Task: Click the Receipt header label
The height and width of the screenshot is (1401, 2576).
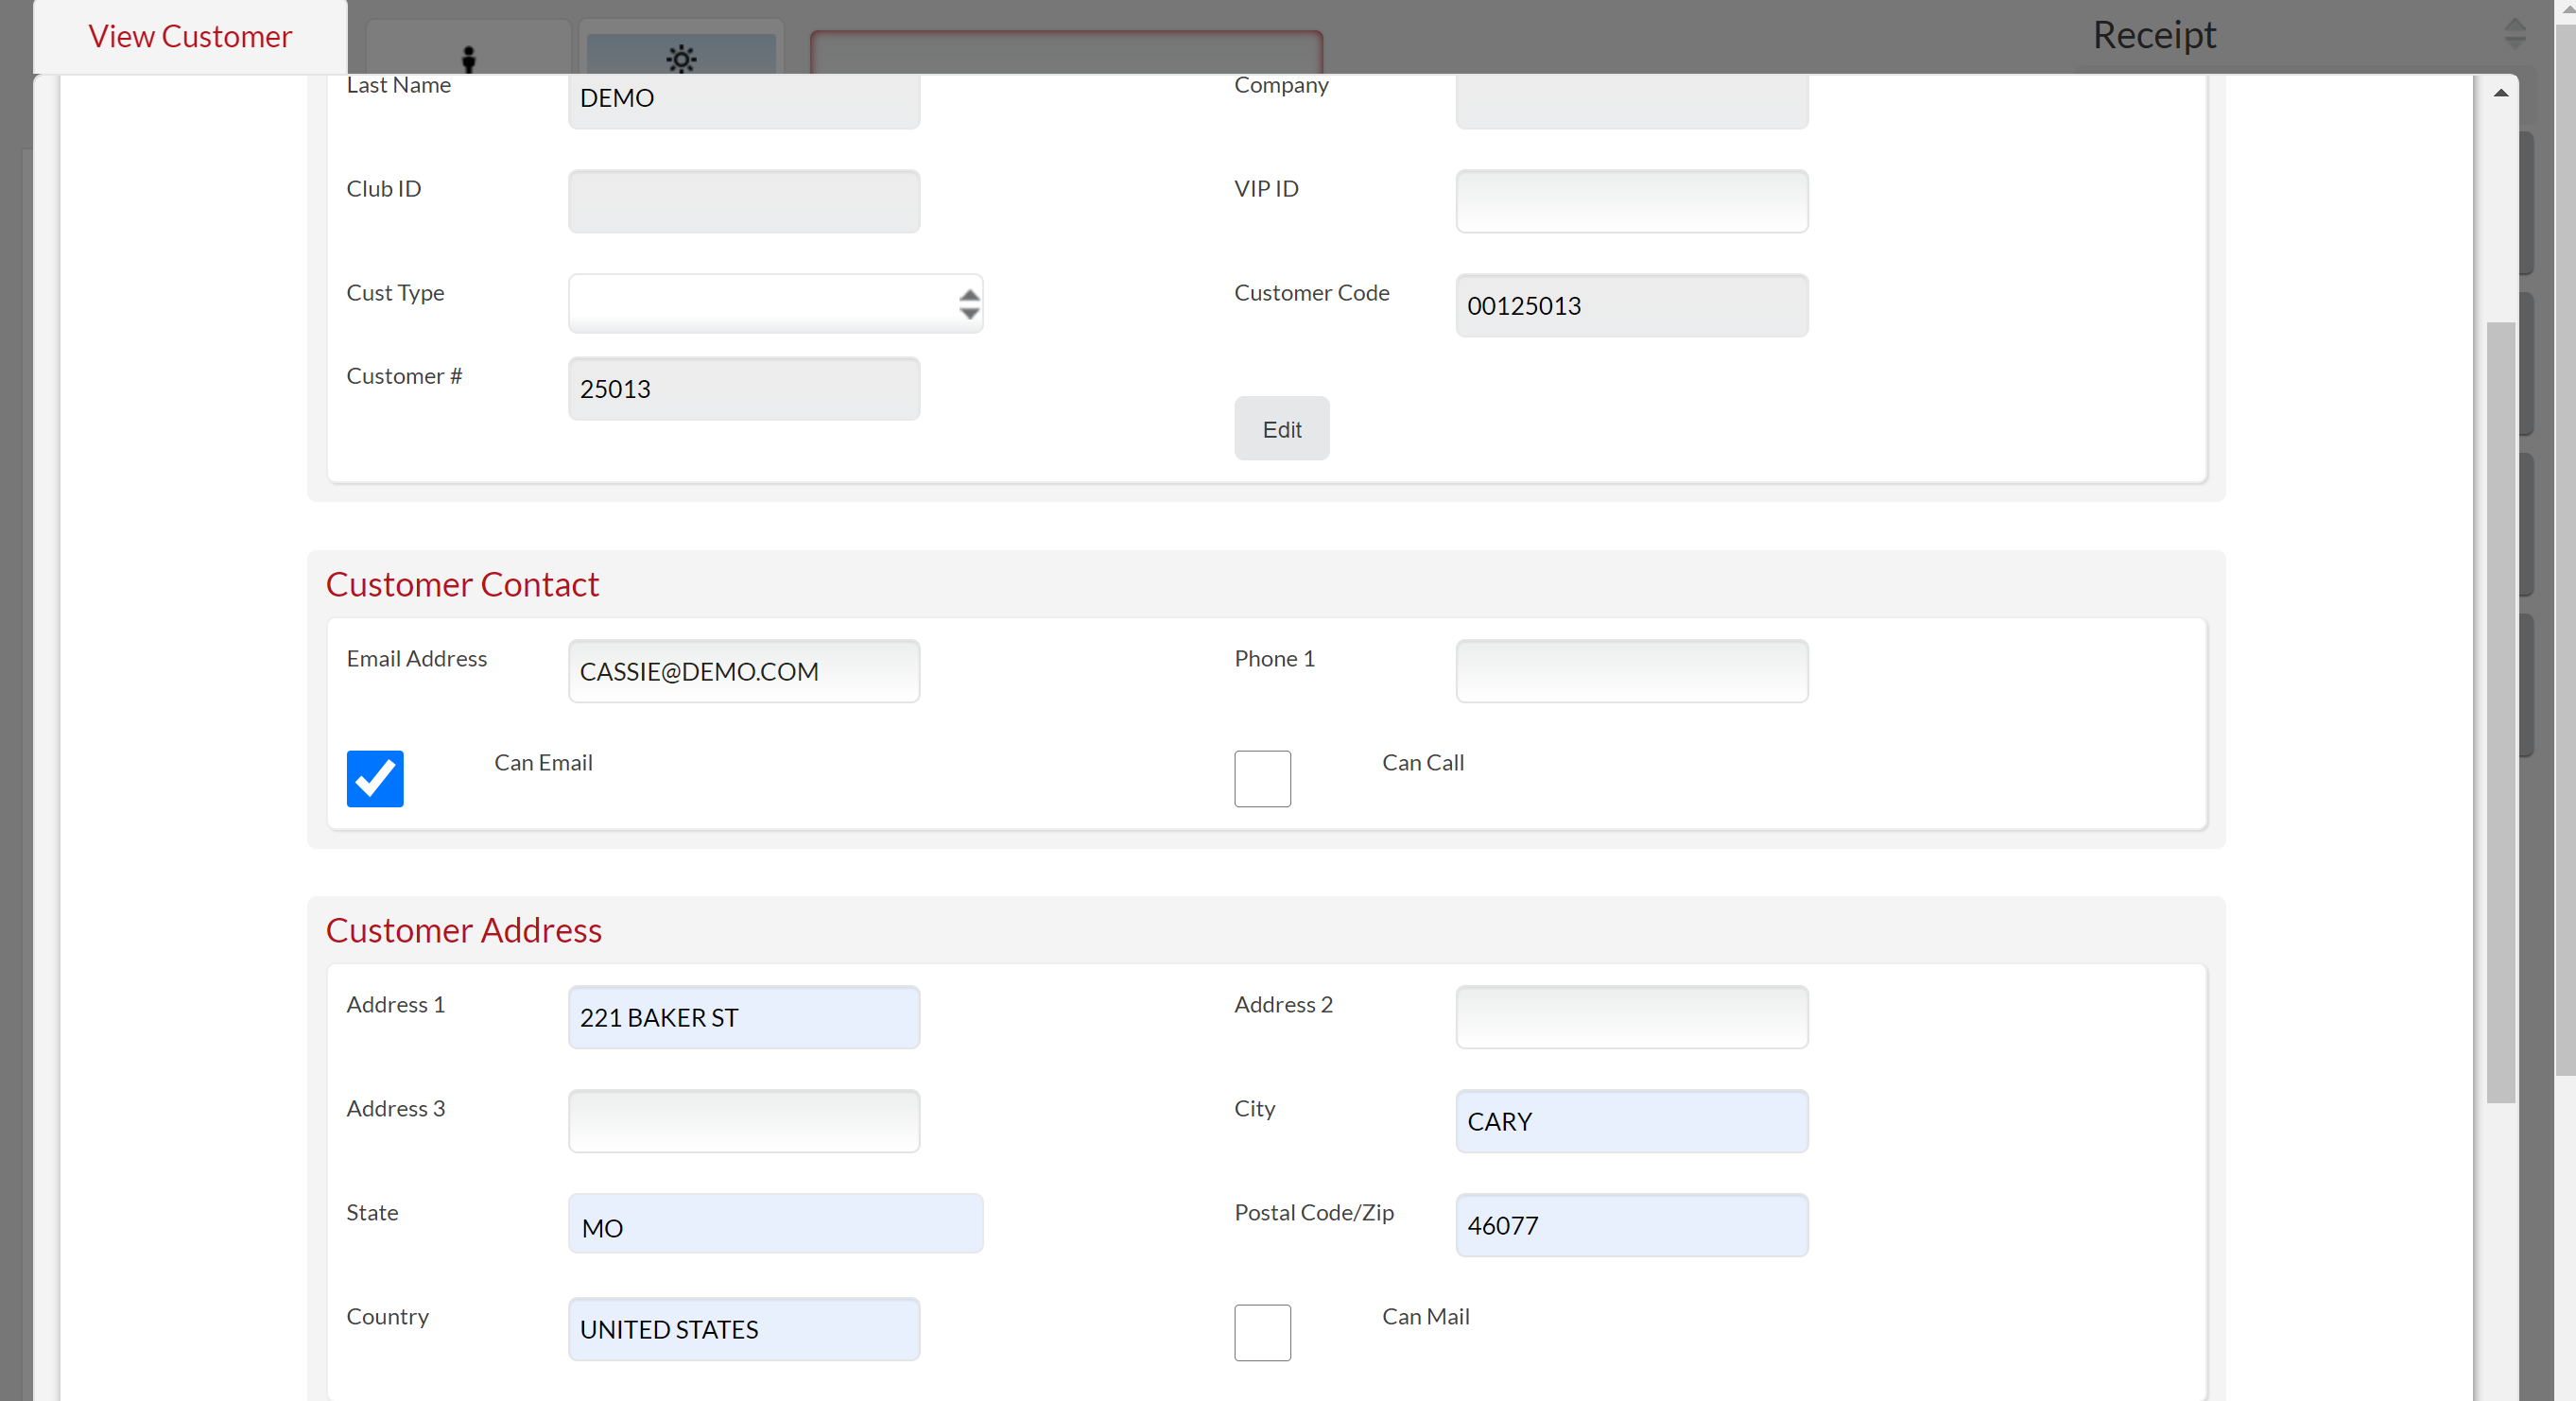Action: [2153, 35]
